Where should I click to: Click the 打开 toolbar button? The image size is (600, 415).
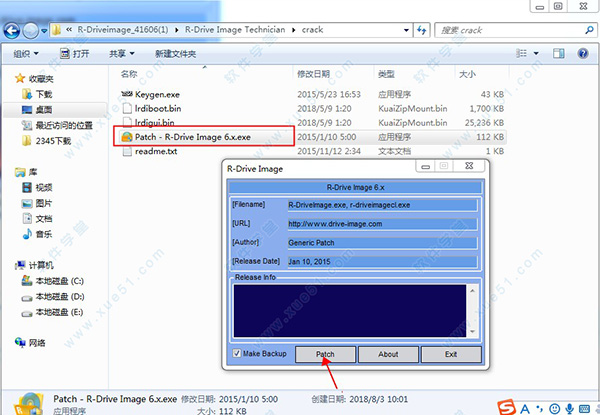(75, 54)
